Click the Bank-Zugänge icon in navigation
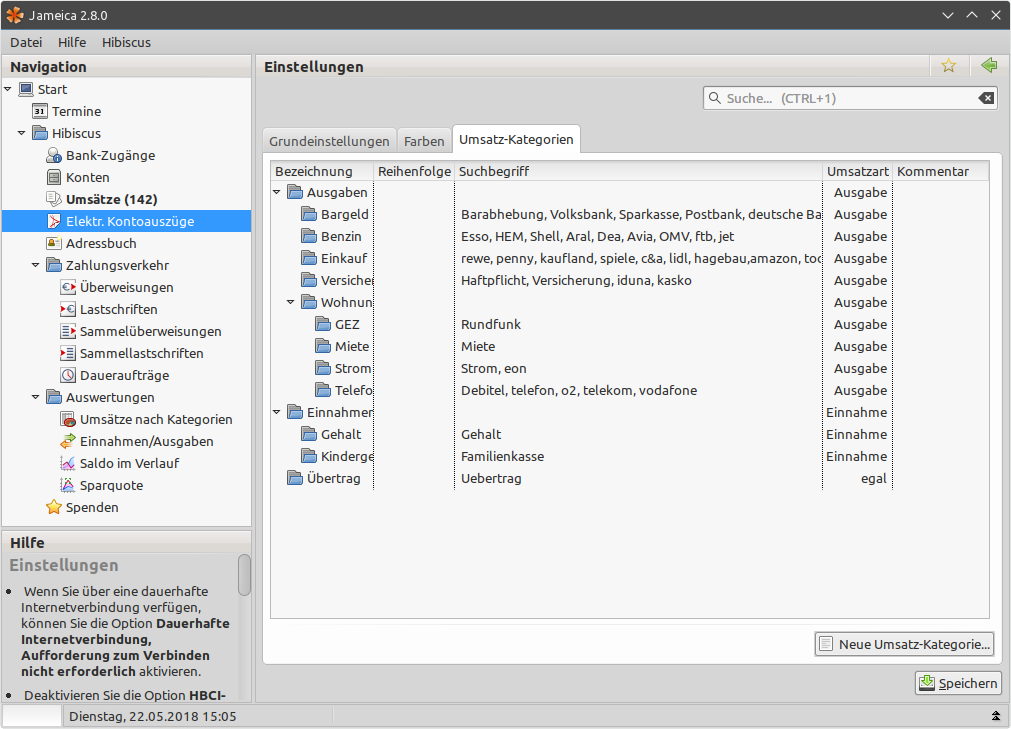The width and height of the screenshot is (1011, 729). pyautogui.click(x=54, y=155)
